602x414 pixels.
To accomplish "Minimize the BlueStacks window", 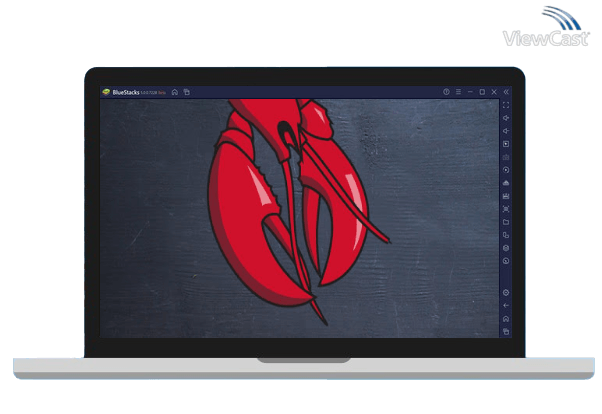I will [x=470, y=92].
